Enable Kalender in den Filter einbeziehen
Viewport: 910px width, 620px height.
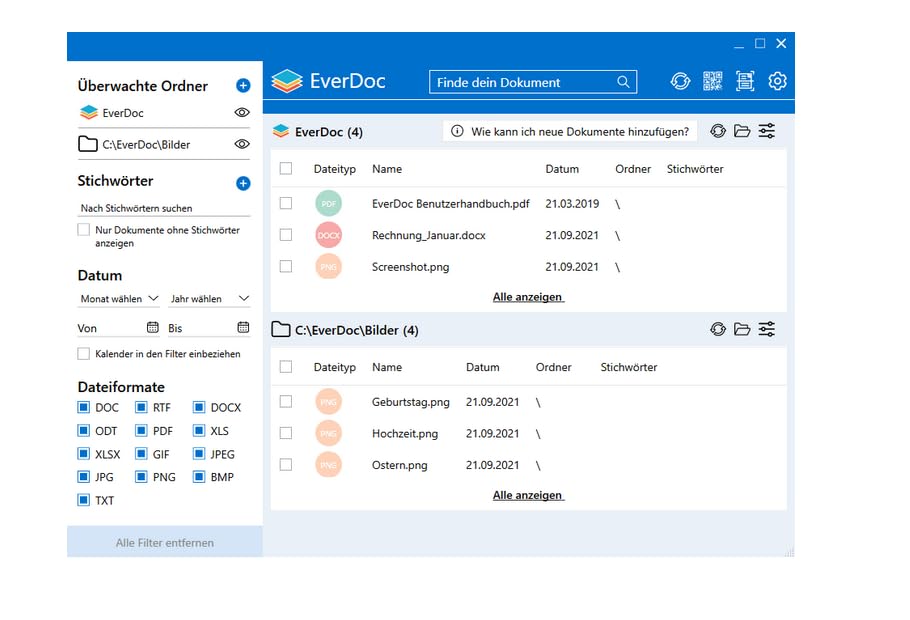[x=84, y=354]
